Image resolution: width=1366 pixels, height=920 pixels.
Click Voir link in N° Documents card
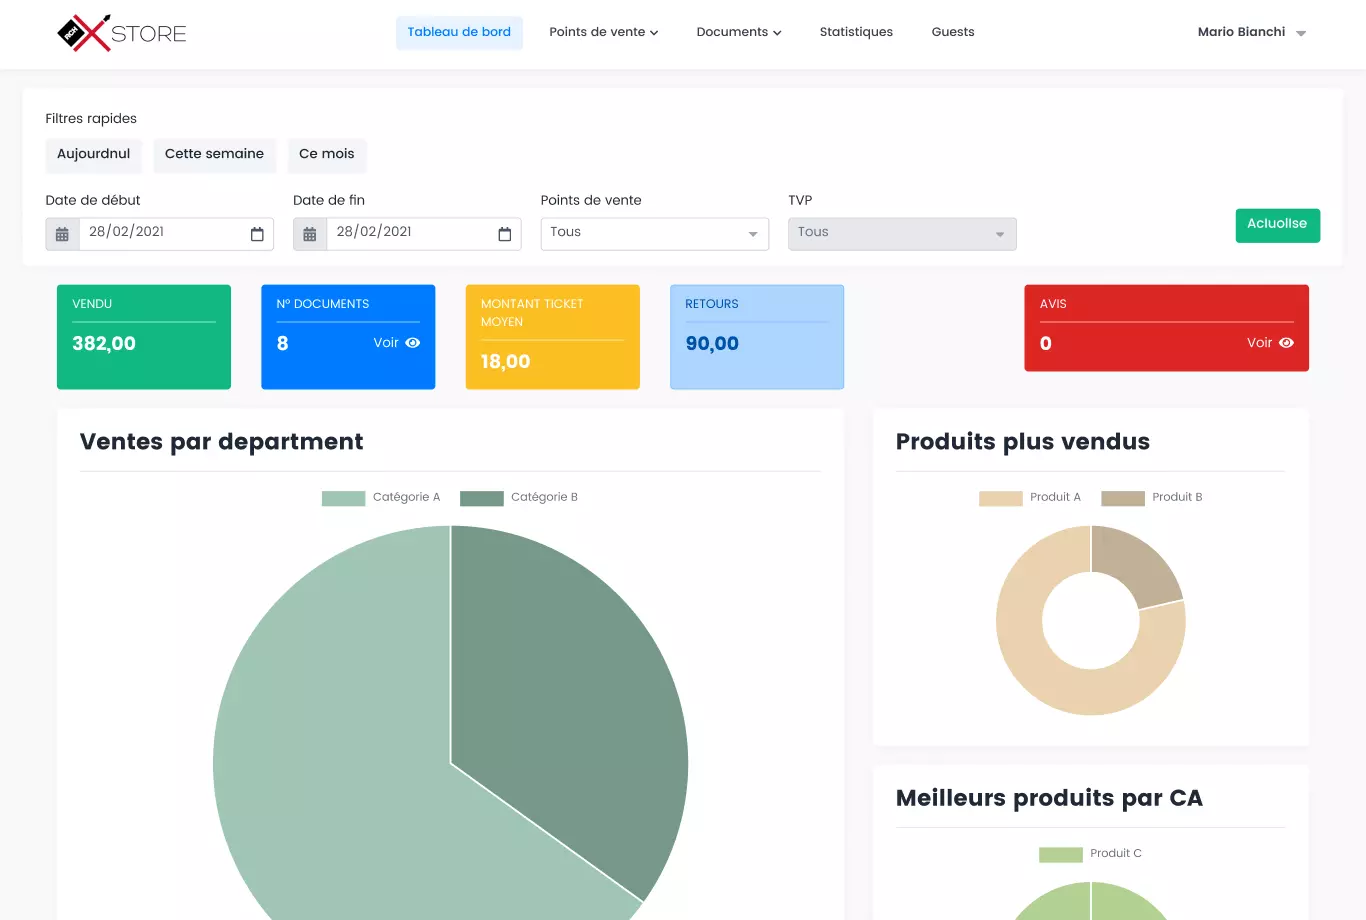point(386,343)
